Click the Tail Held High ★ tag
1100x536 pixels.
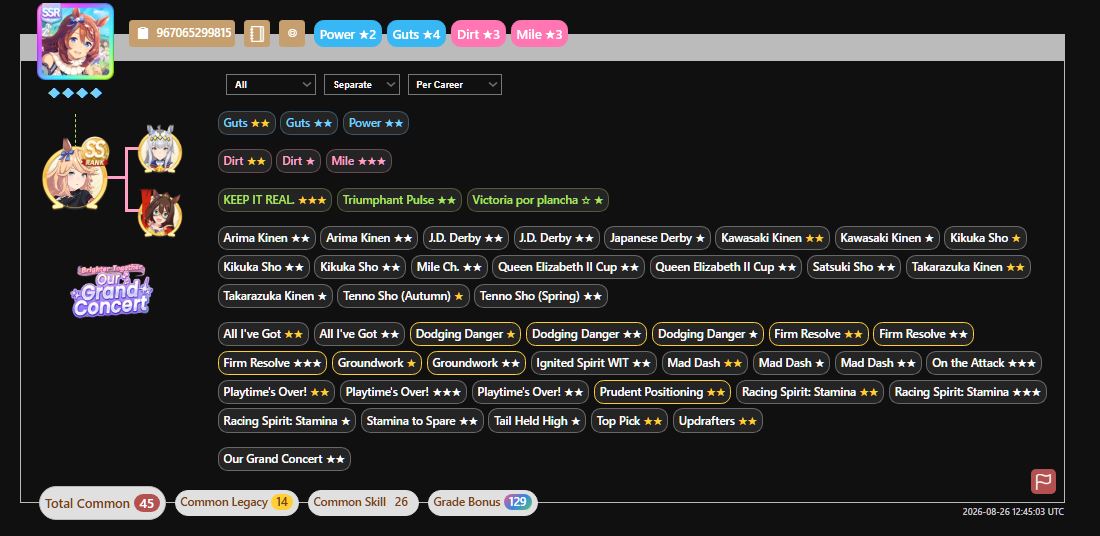537,421
